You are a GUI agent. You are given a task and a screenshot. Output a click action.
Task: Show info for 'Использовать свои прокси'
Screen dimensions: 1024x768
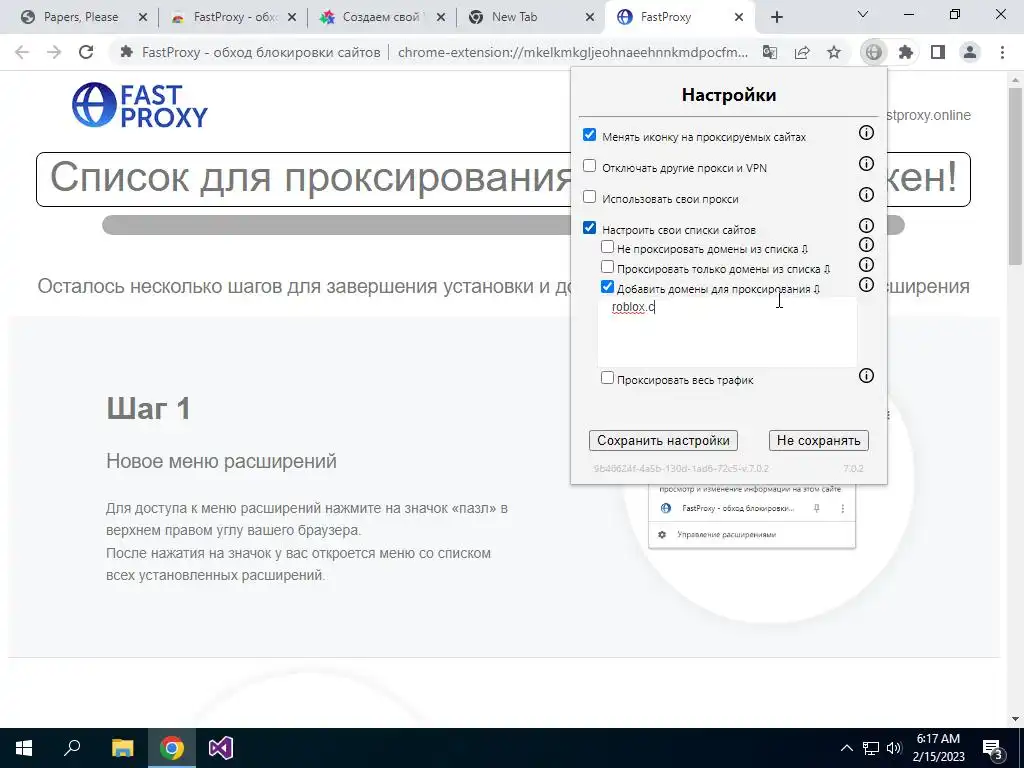(x=866, y=194)
